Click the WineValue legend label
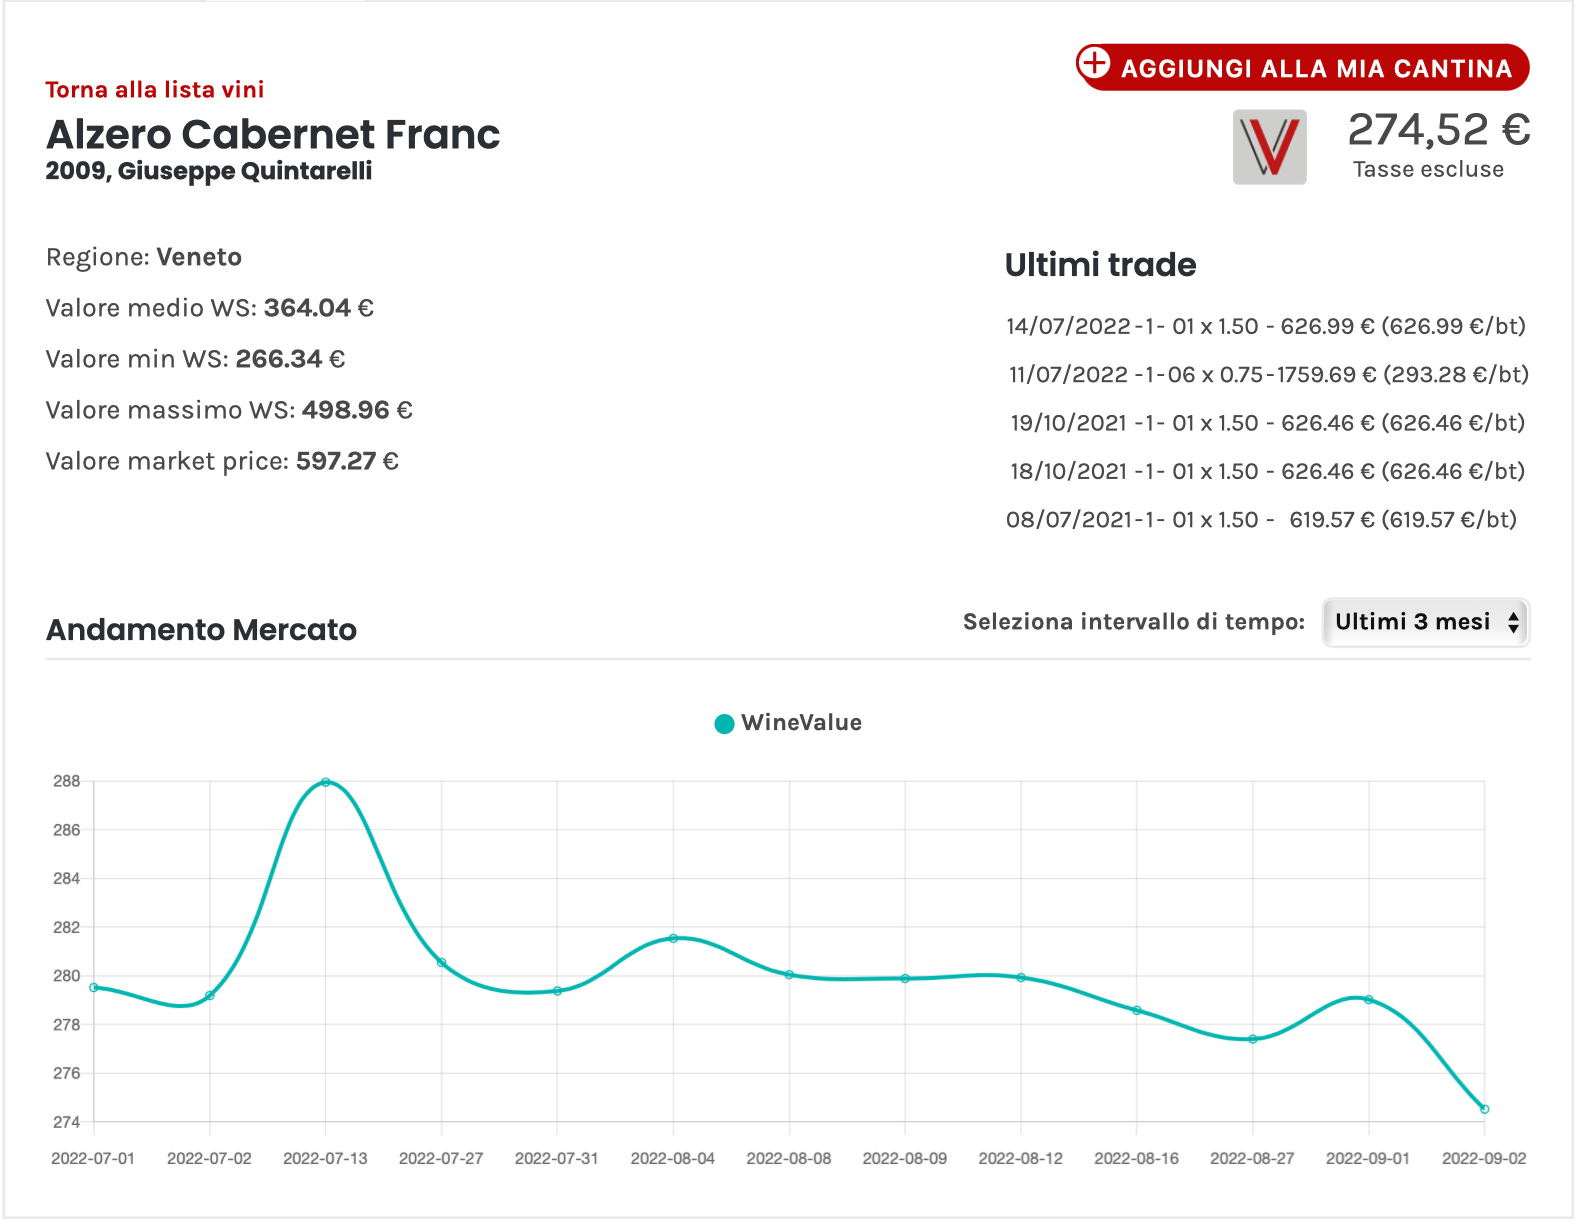This screenshot has width=1576, height=1226. pos(801,723)
